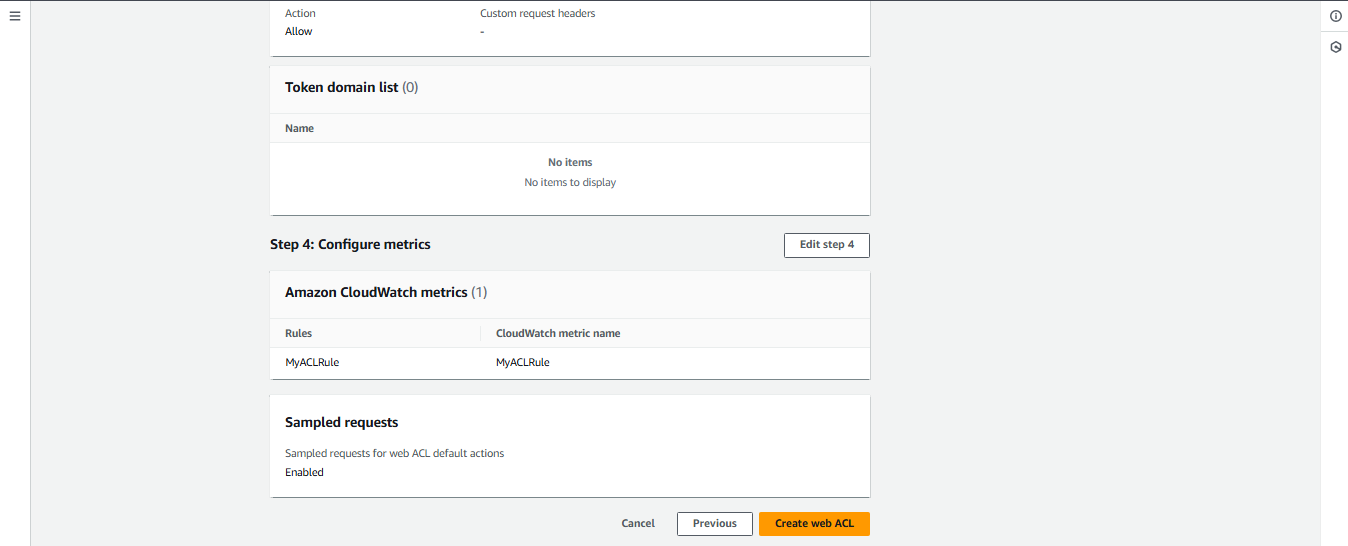Click the hexagon icon below info icon
The image size is (1348, 546).
point(1335,47)
